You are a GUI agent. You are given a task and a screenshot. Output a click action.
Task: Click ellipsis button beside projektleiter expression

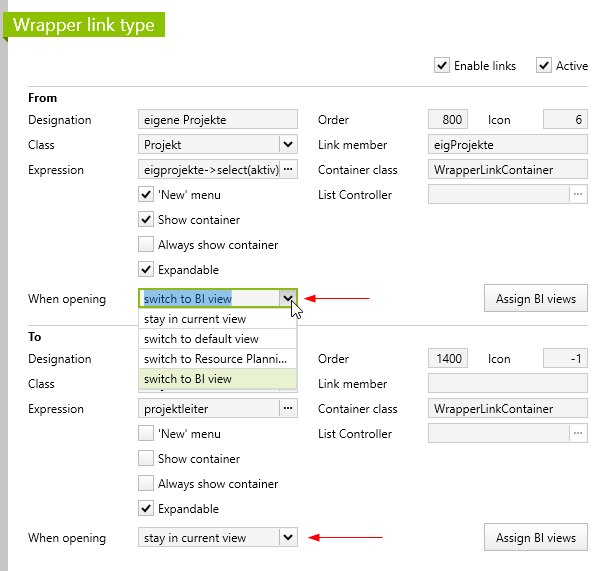pyautogui.click(x=288, y=408)
